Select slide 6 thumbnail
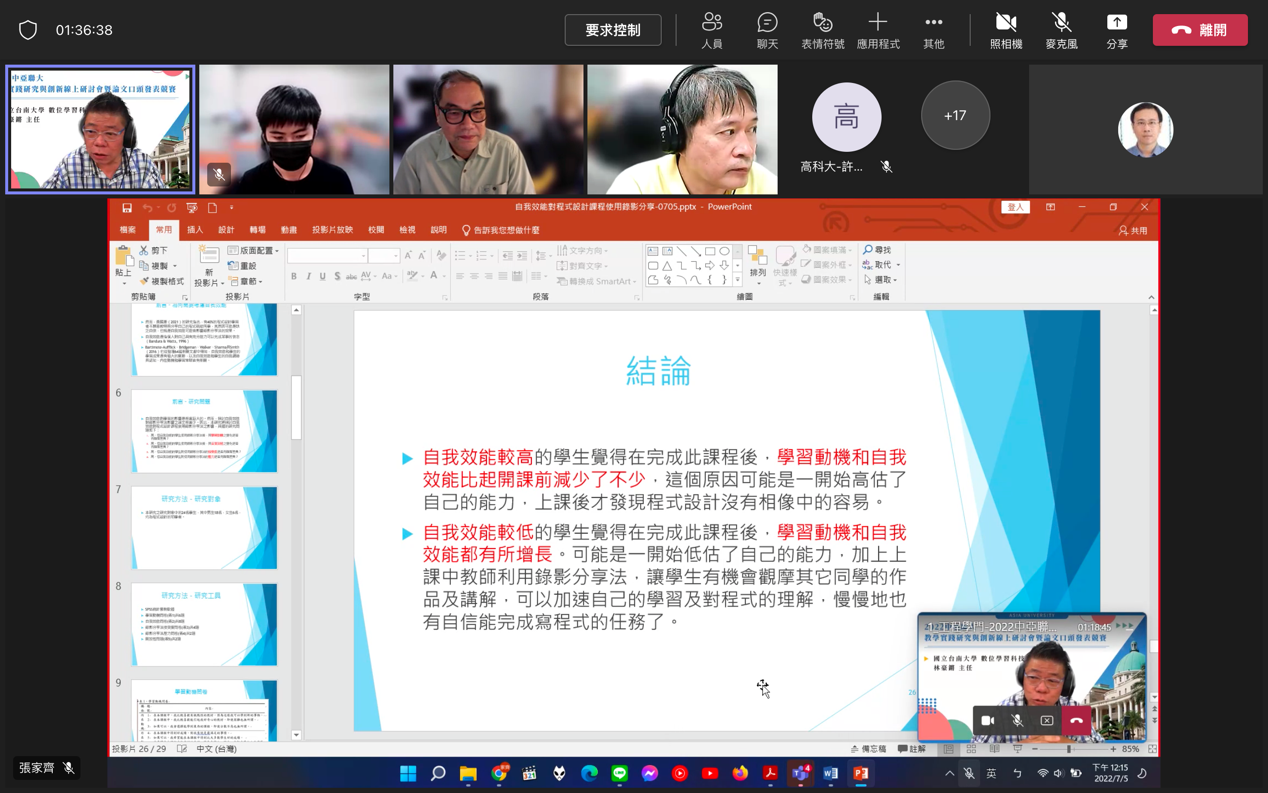The image size is (1268, 793). (204, 432)
